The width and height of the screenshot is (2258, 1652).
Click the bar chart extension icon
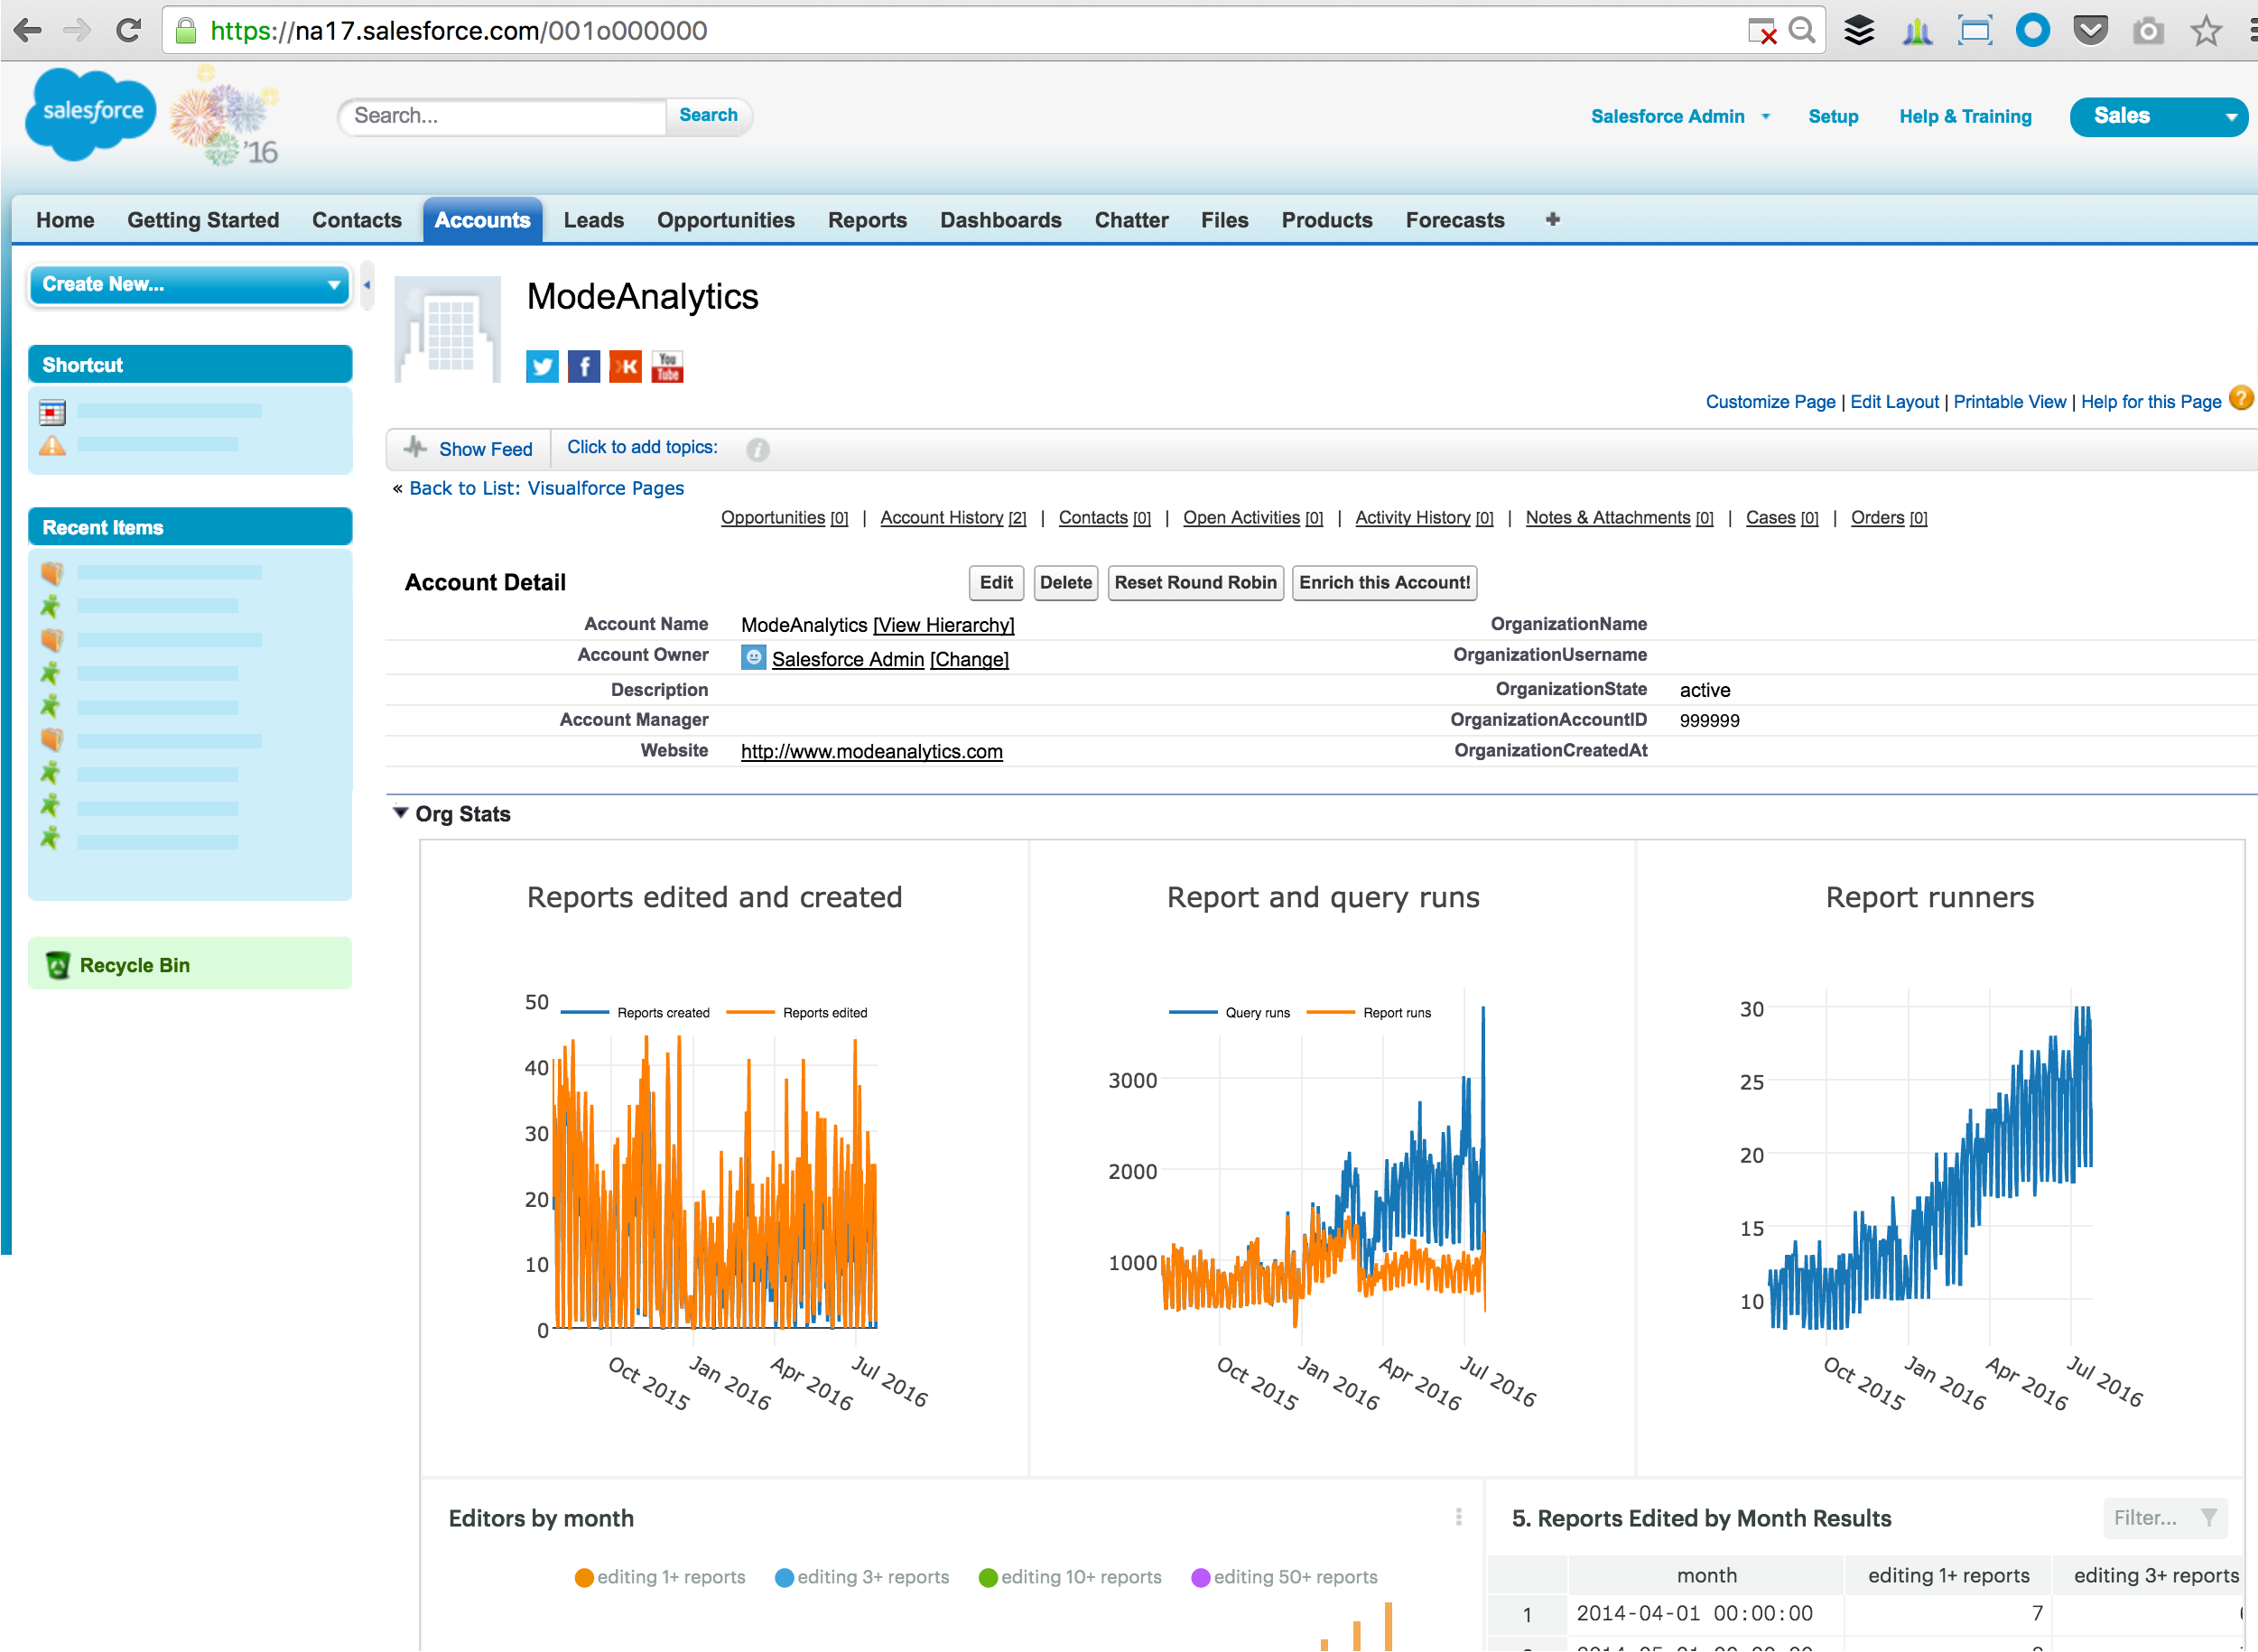[x=1917, y=31]
